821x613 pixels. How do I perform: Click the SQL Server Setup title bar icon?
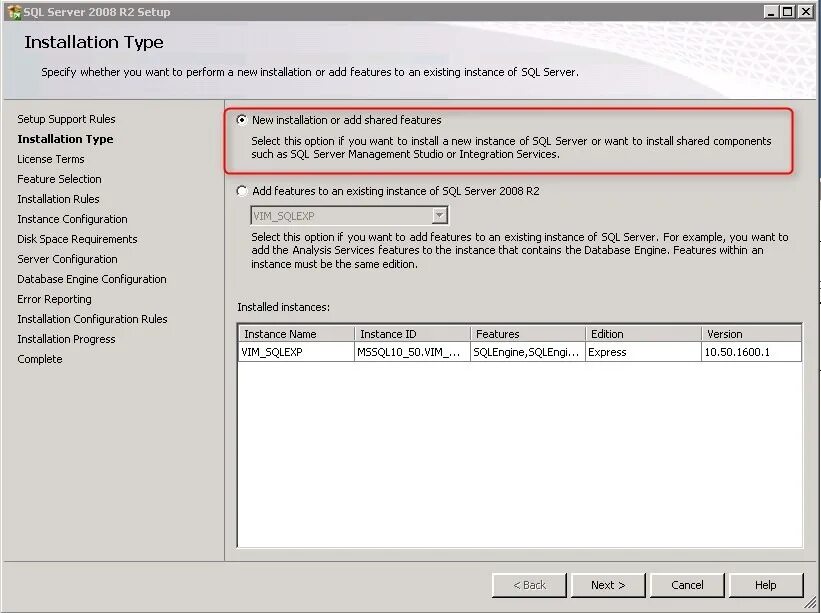[14, 12]
